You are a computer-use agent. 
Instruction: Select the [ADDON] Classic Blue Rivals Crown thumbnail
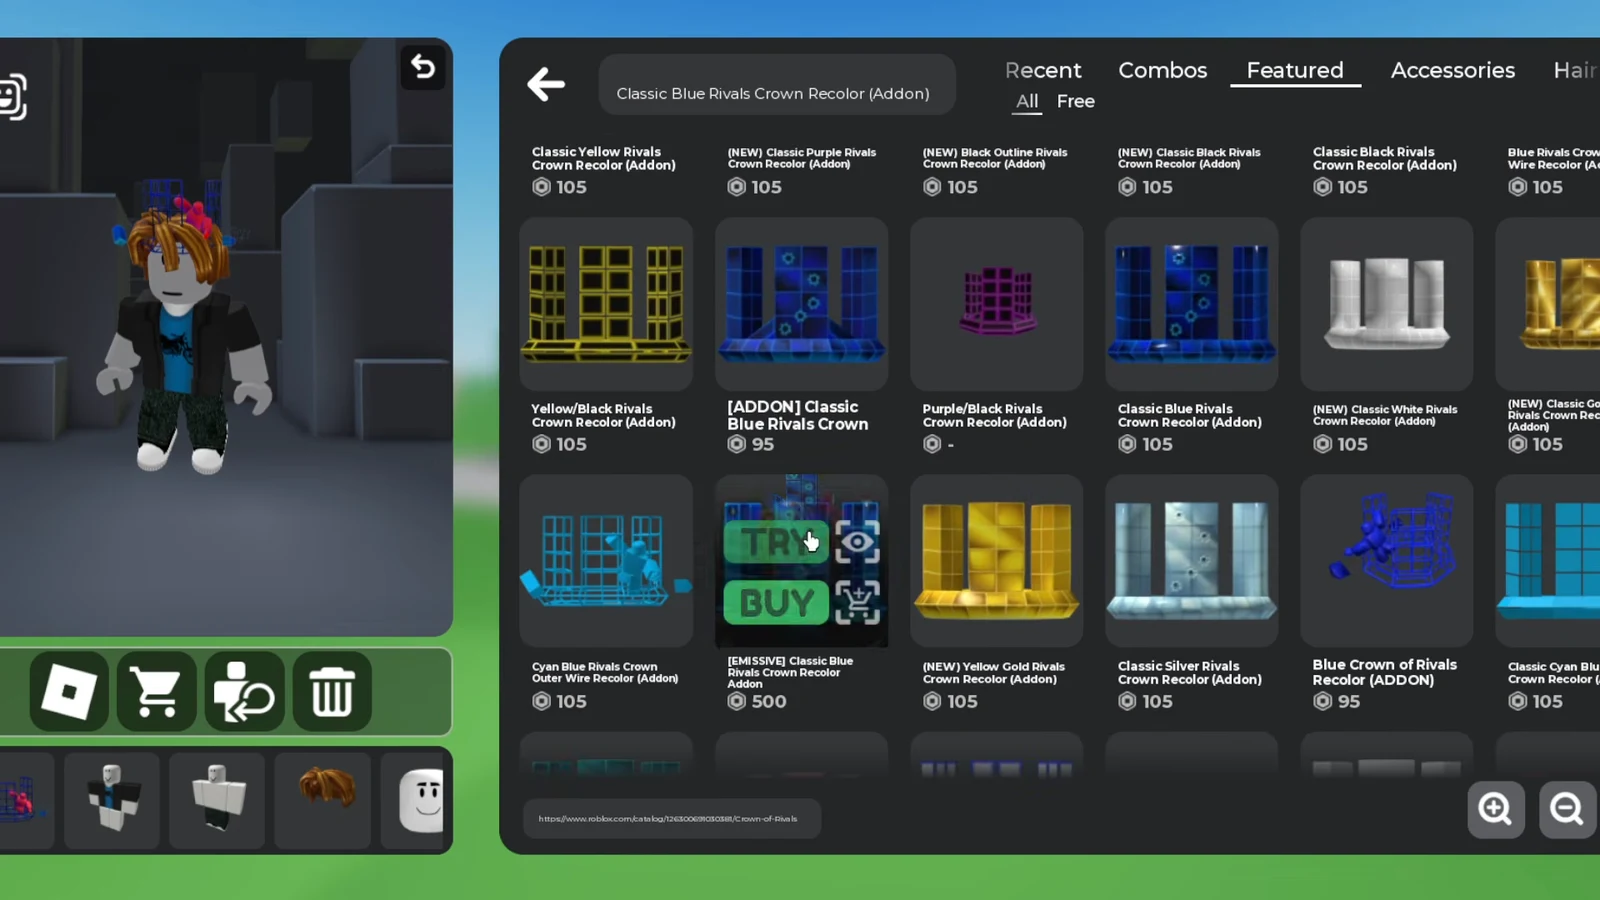tap(801, 304)
